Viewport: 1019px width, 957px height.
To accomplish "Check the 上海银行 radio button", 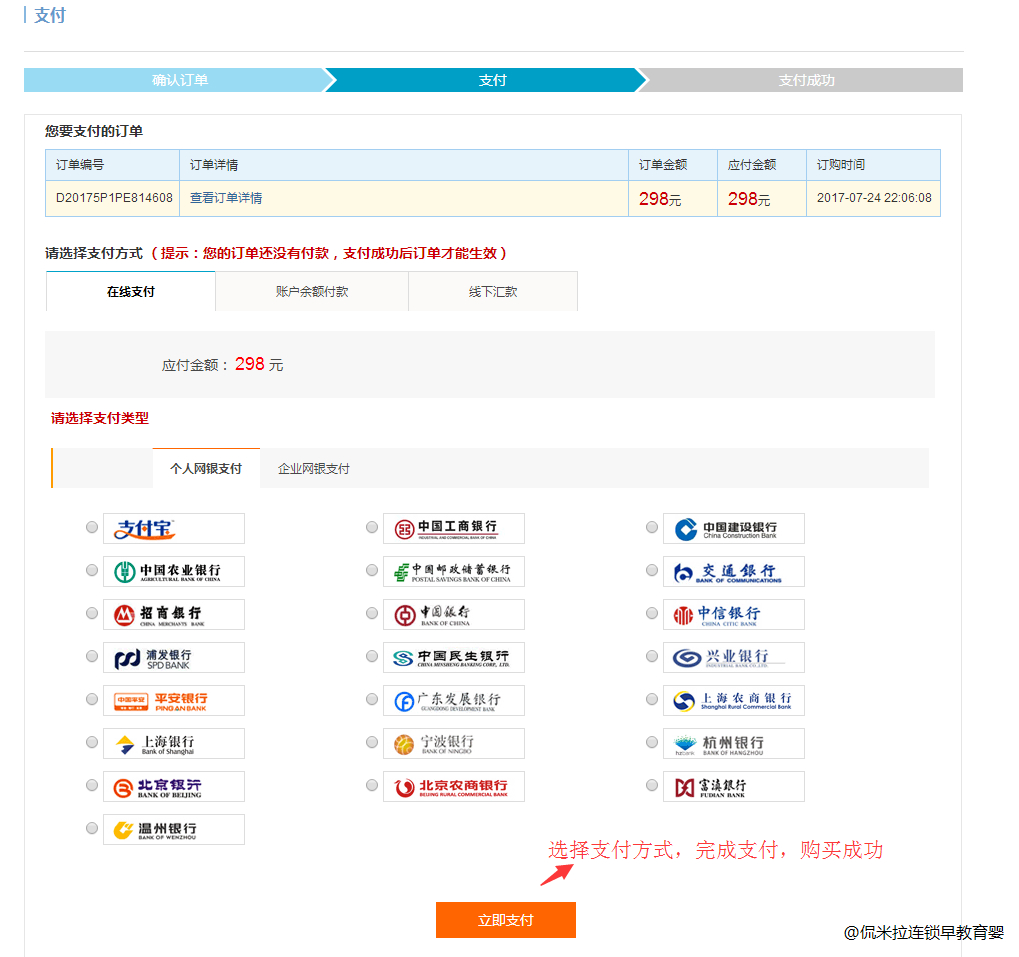I will coord(92,742).
